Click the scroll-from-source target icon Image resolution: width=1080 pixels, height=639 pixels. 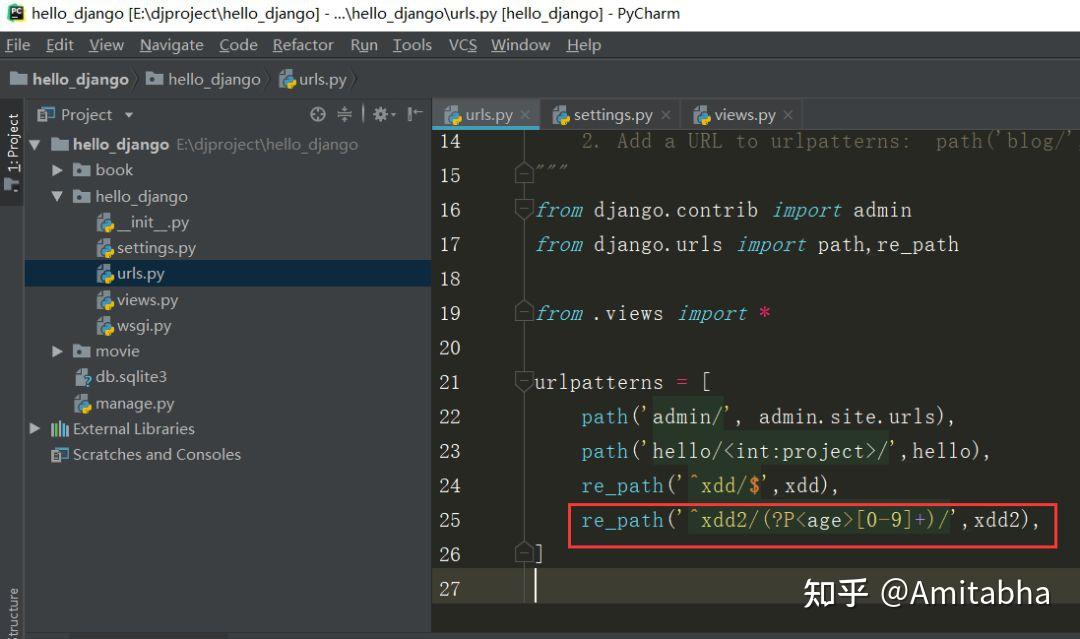coord(318,114)
